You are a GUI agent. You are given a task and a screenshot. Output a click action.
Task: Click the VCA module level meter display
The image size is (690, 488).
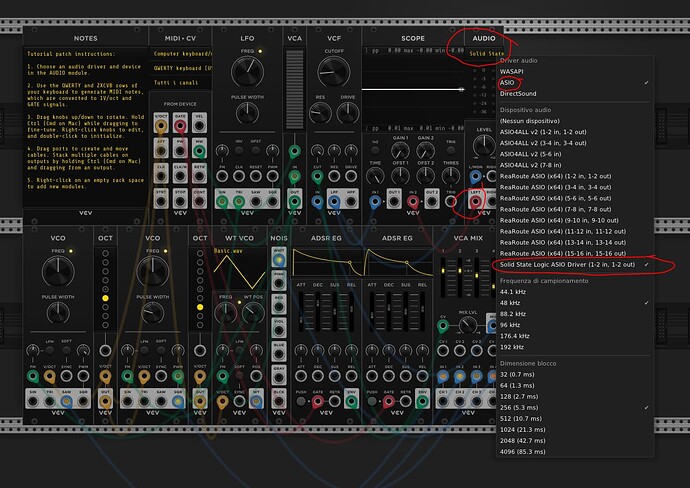click(x=294, y=89)
